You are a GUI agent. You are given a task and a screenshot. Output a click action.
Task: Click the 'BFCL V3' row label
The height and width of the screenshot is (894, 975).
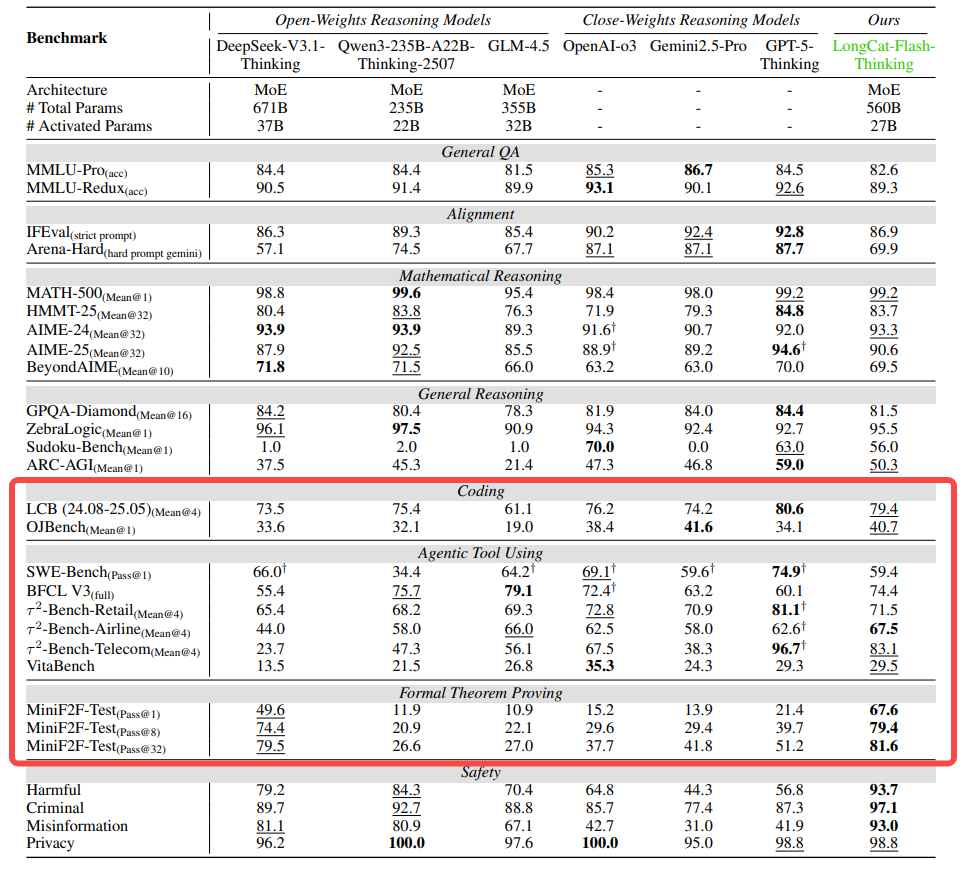[x=70, y=592]
